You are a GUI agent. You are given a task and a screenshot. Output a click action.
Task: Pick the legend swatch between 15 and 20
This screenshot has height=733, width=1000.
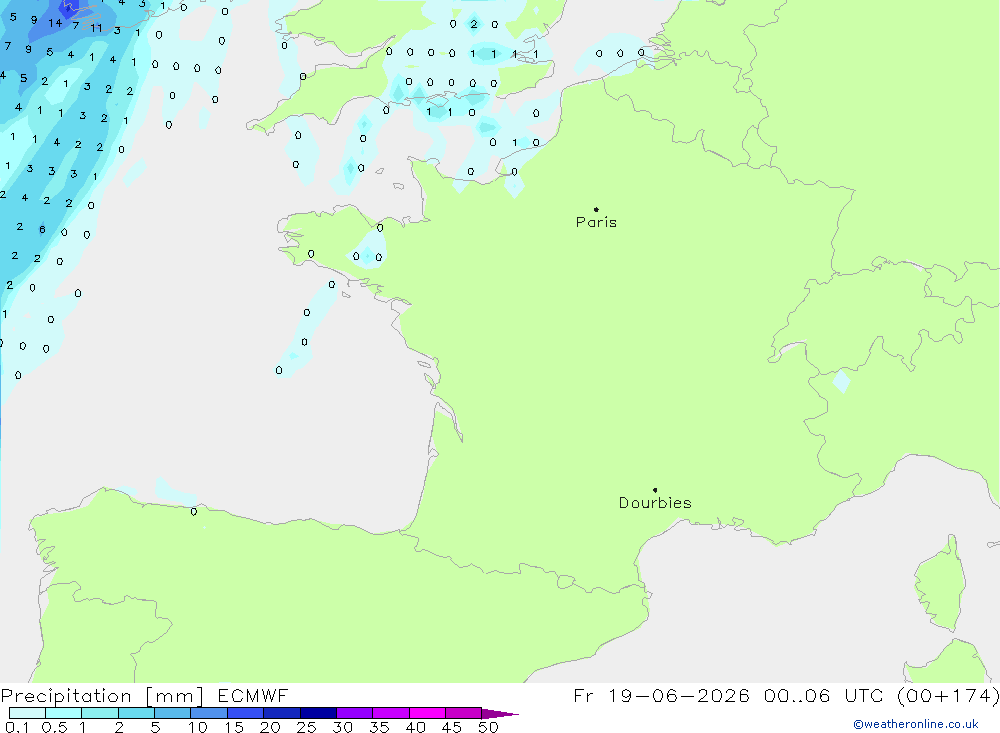point(245,713)
